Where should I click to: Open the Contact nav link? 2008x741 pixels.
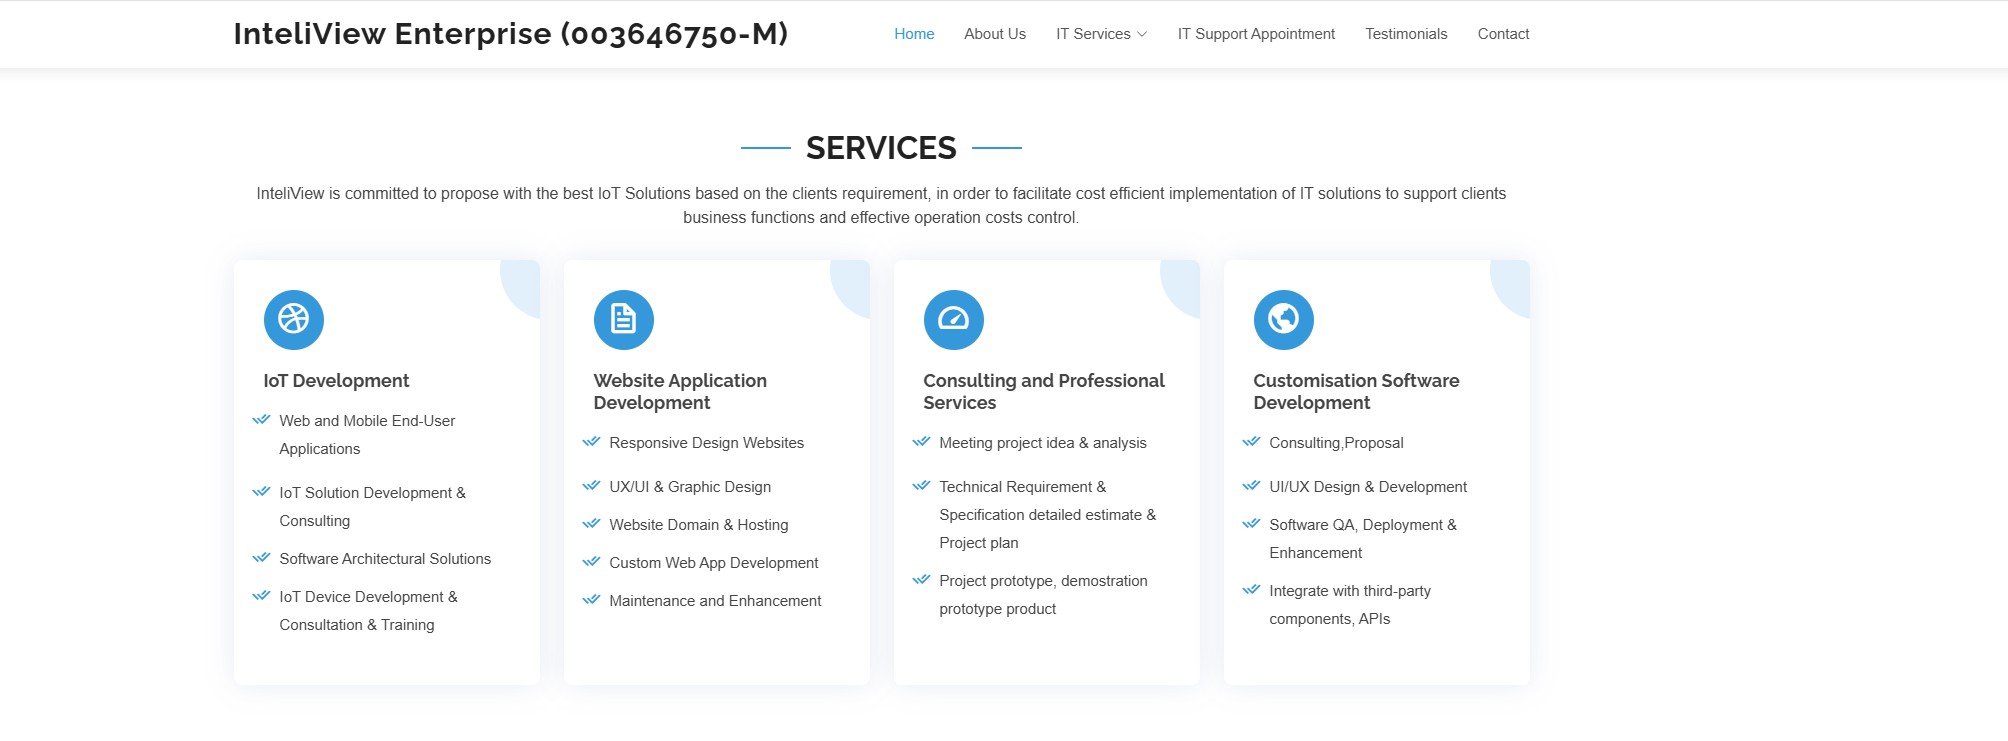coord(1503,34)
